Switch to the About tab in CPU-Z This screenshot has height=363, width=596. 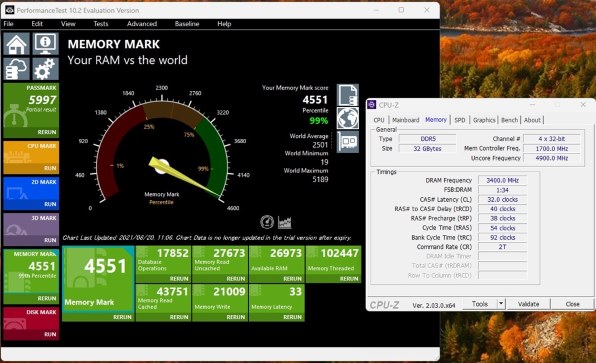(532, 120)
